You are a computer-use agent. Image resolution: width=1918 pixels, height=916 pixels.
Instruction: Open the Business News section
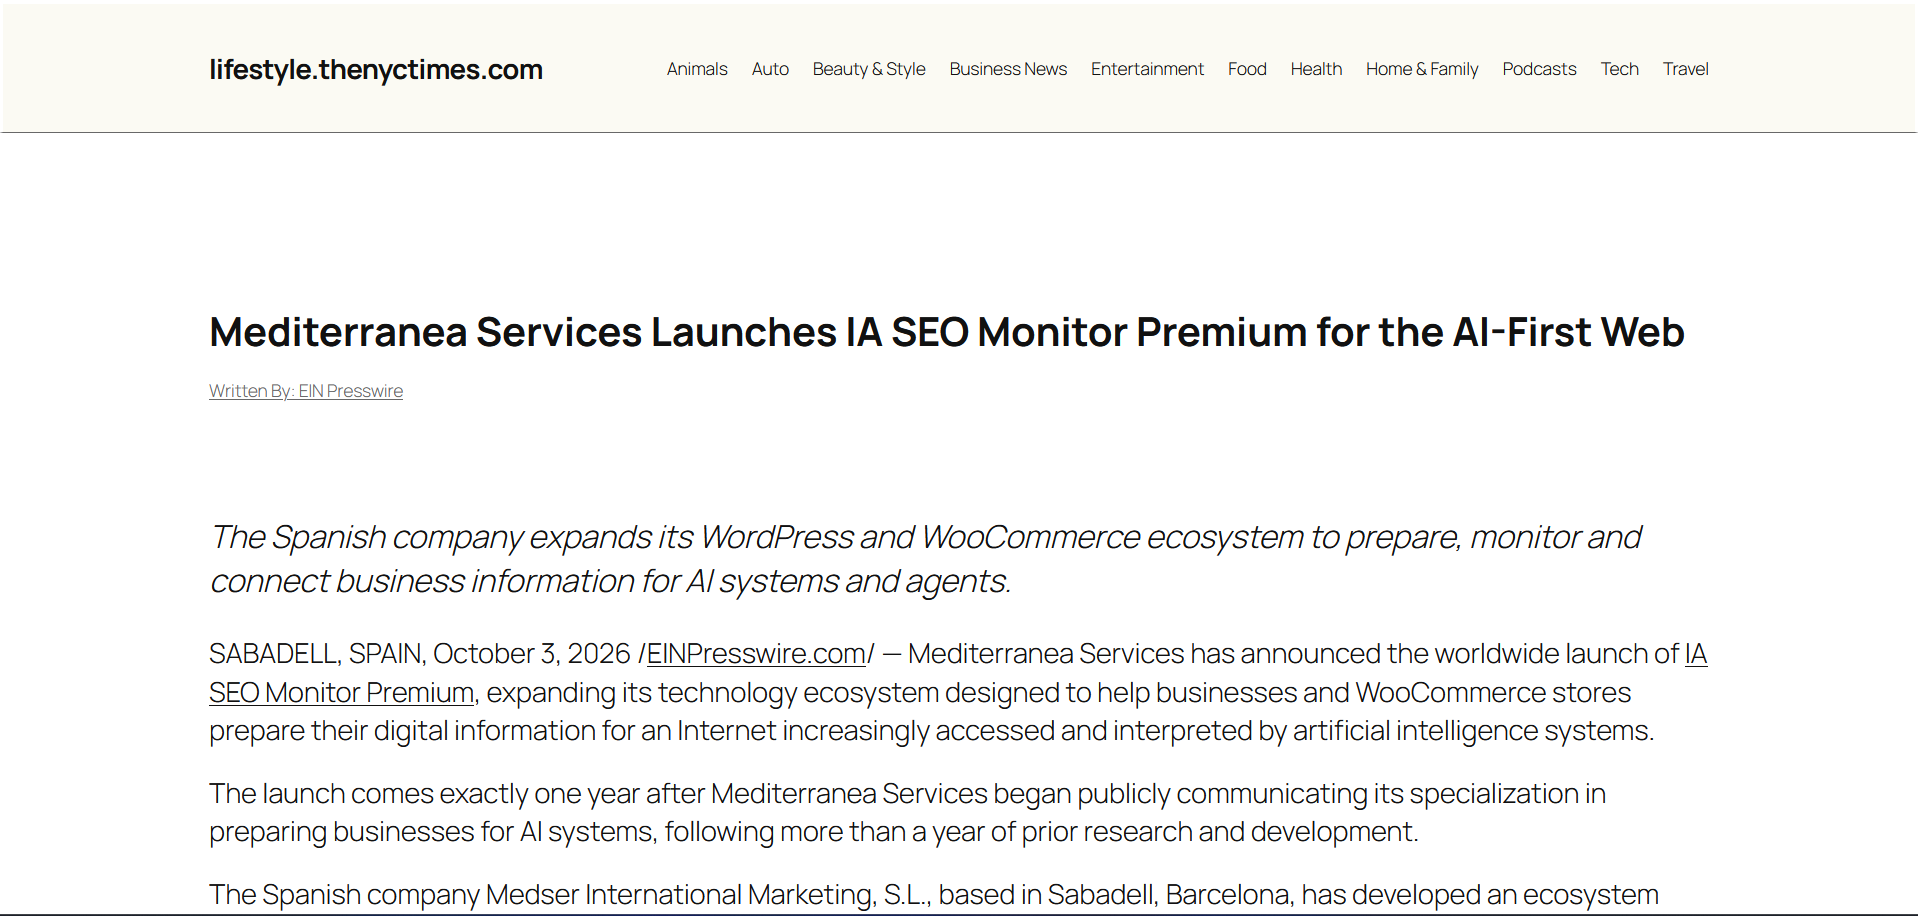click(x=1008, y=69)
